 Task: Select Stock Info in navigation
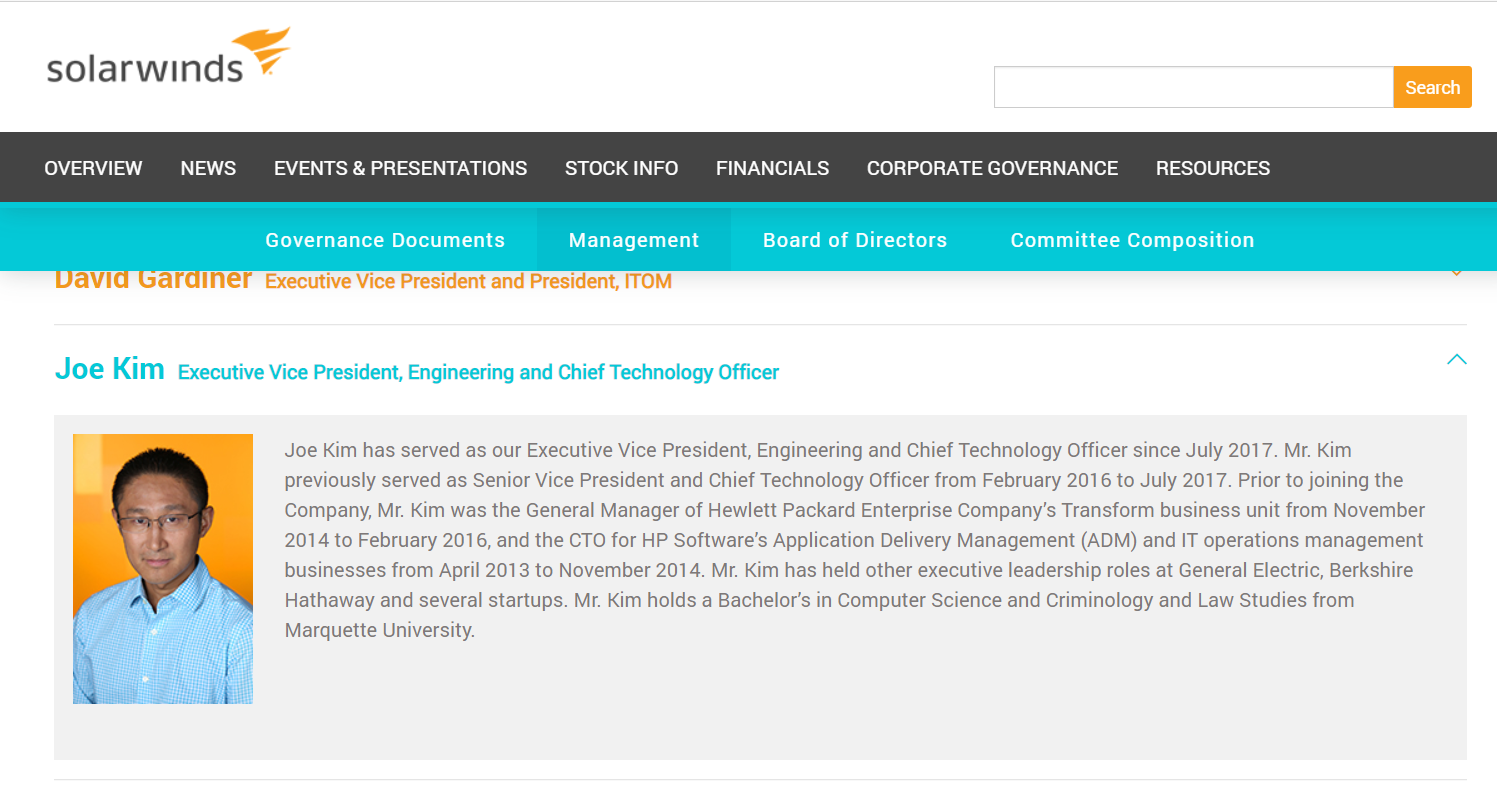point(621,168)
